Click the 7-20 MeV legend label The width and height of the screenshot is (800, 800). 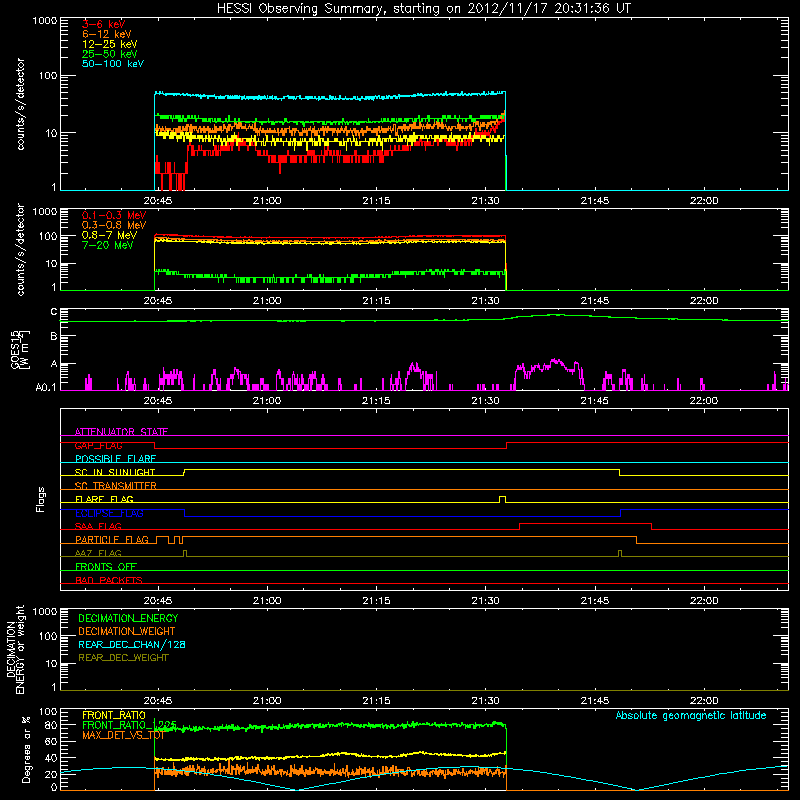107,245
